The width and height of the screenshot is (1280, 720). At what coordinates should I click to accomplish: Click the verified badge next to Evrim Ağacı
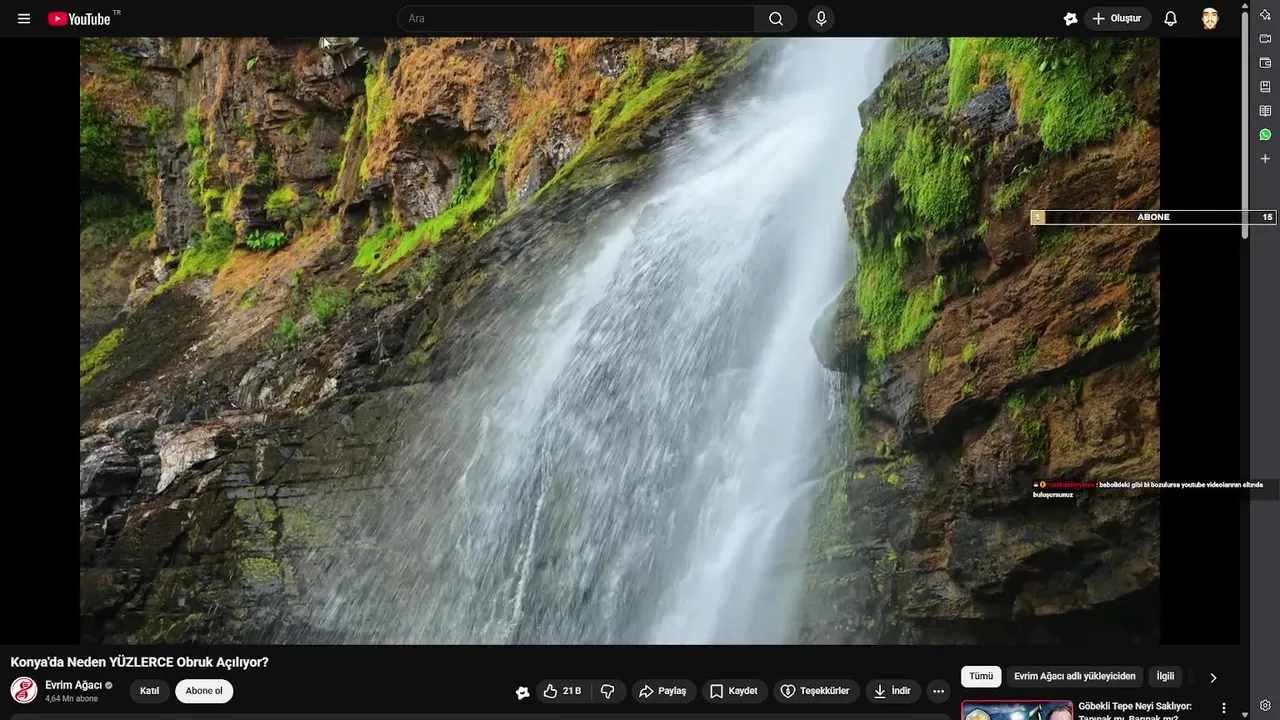coord(109,686)
